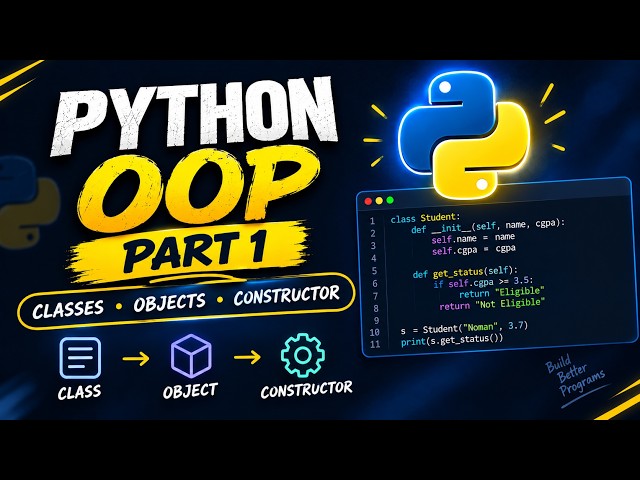
Task: Click "CONSTRUCTOR" in the outlined pill
Action: (x=287, y=295)
